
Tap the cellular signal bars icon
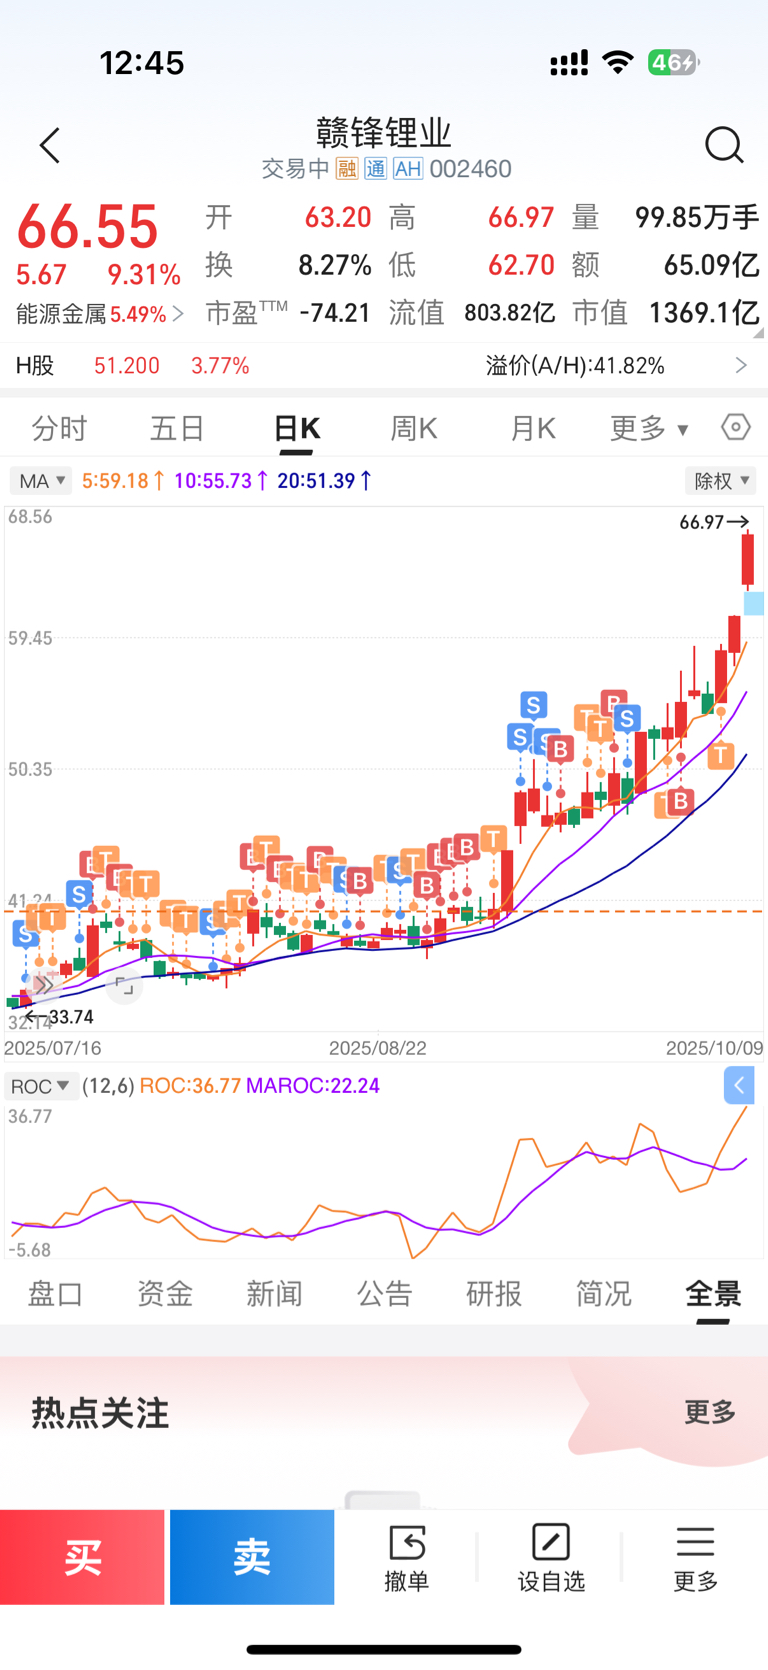569,64
